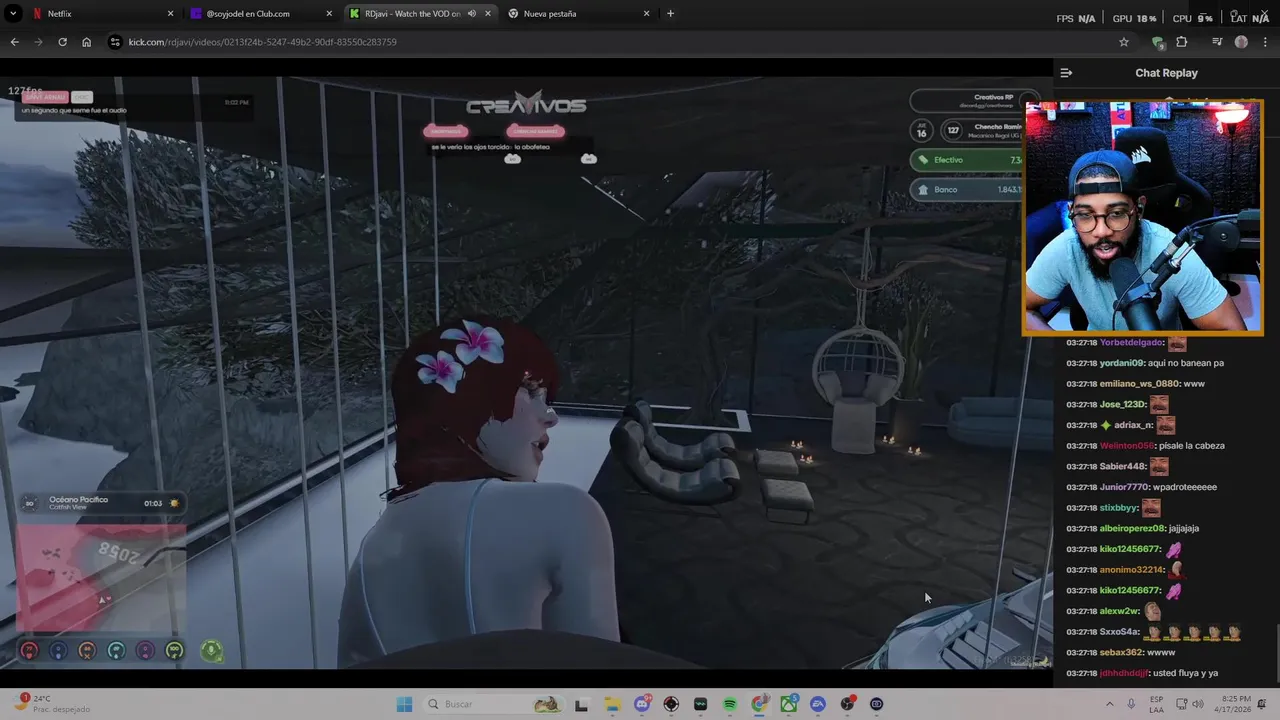This screenshot has height=720, width=1280.
Task: Mute the RDjavi tab's speaker icon
Action: click(471, 14)
